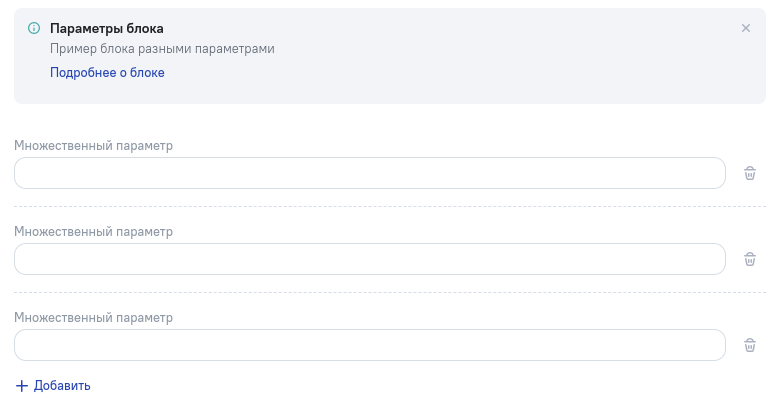774x418 pixels.
Task: Click the third Множественный параметр label
Action: [93, 318]
